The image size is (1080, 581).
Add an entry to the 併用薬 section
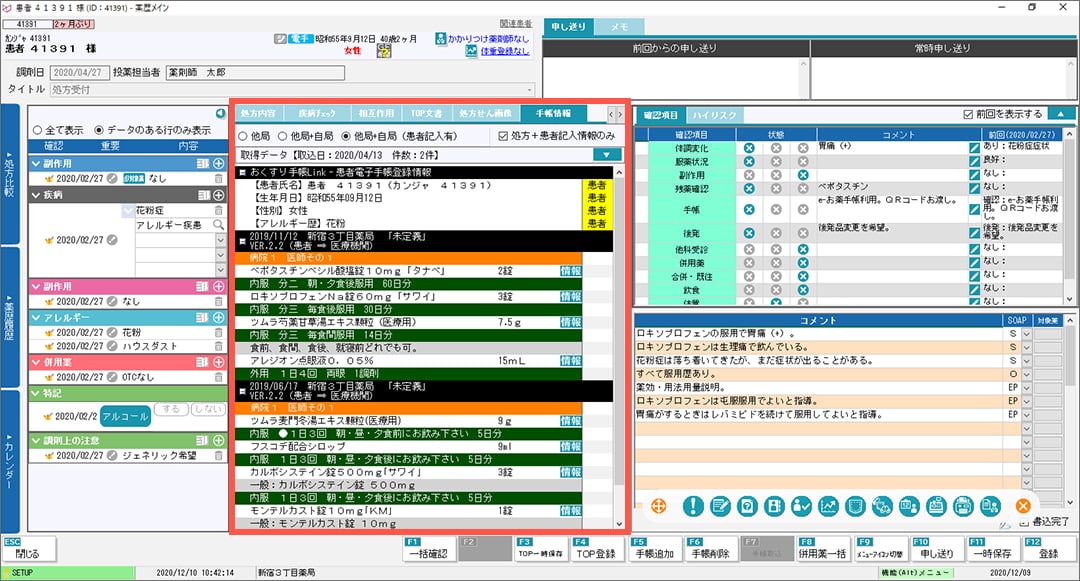(x=218, y=362)
